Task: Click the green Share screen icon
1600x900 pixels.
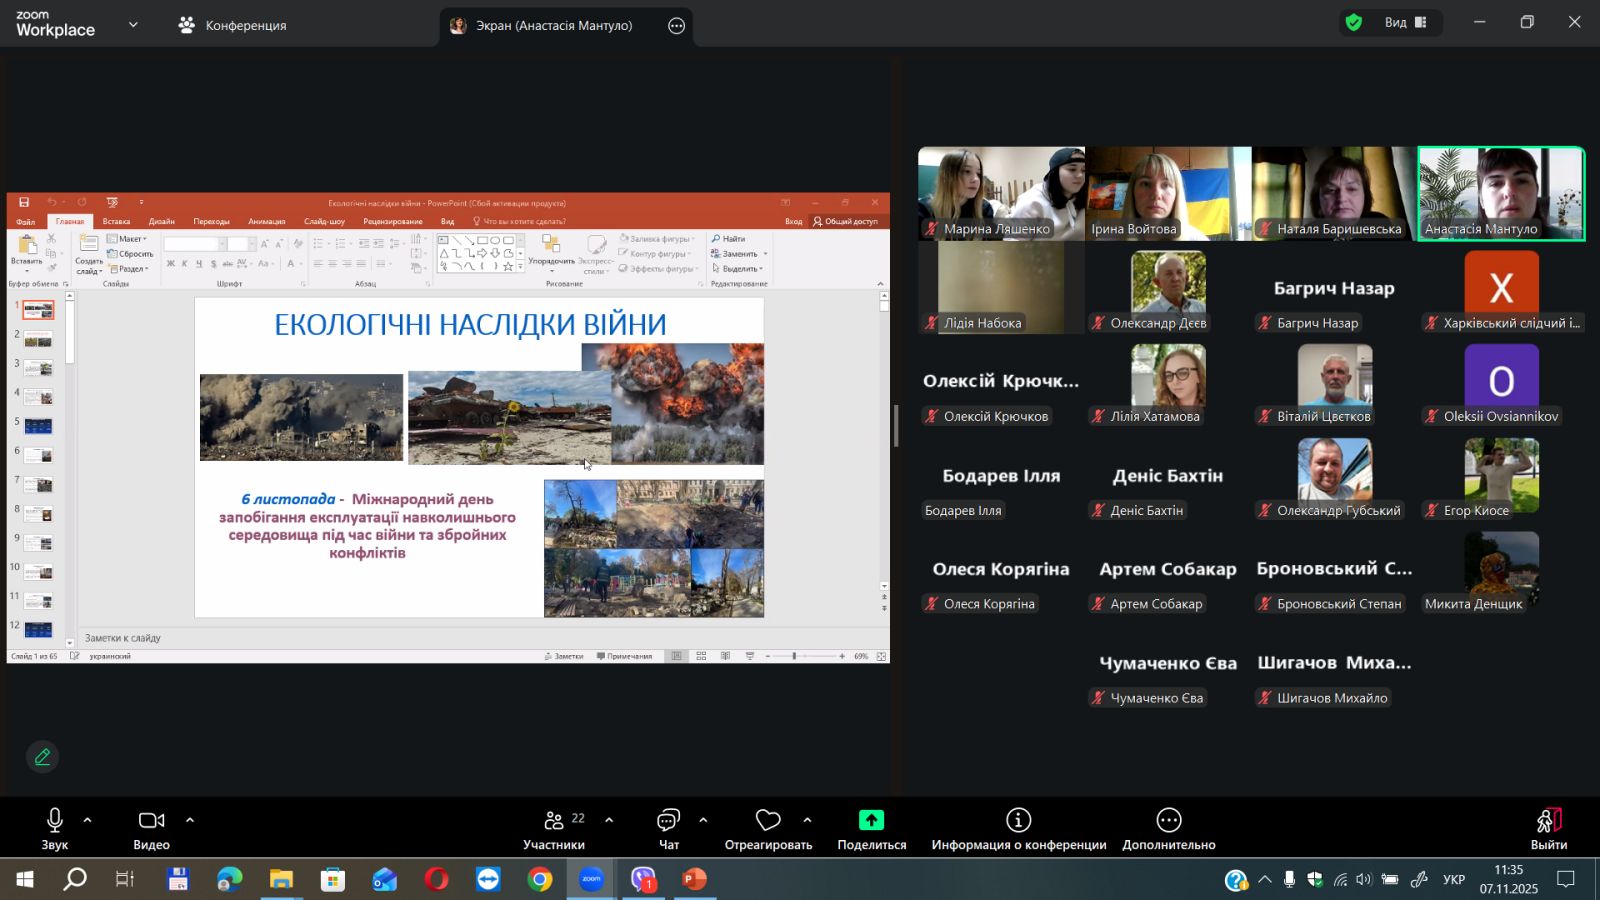Action: (871, 820)
